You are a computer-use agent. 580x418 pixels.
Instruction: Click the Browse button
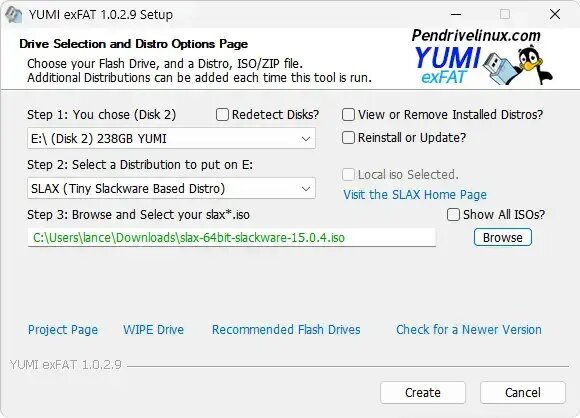[503, 237]
